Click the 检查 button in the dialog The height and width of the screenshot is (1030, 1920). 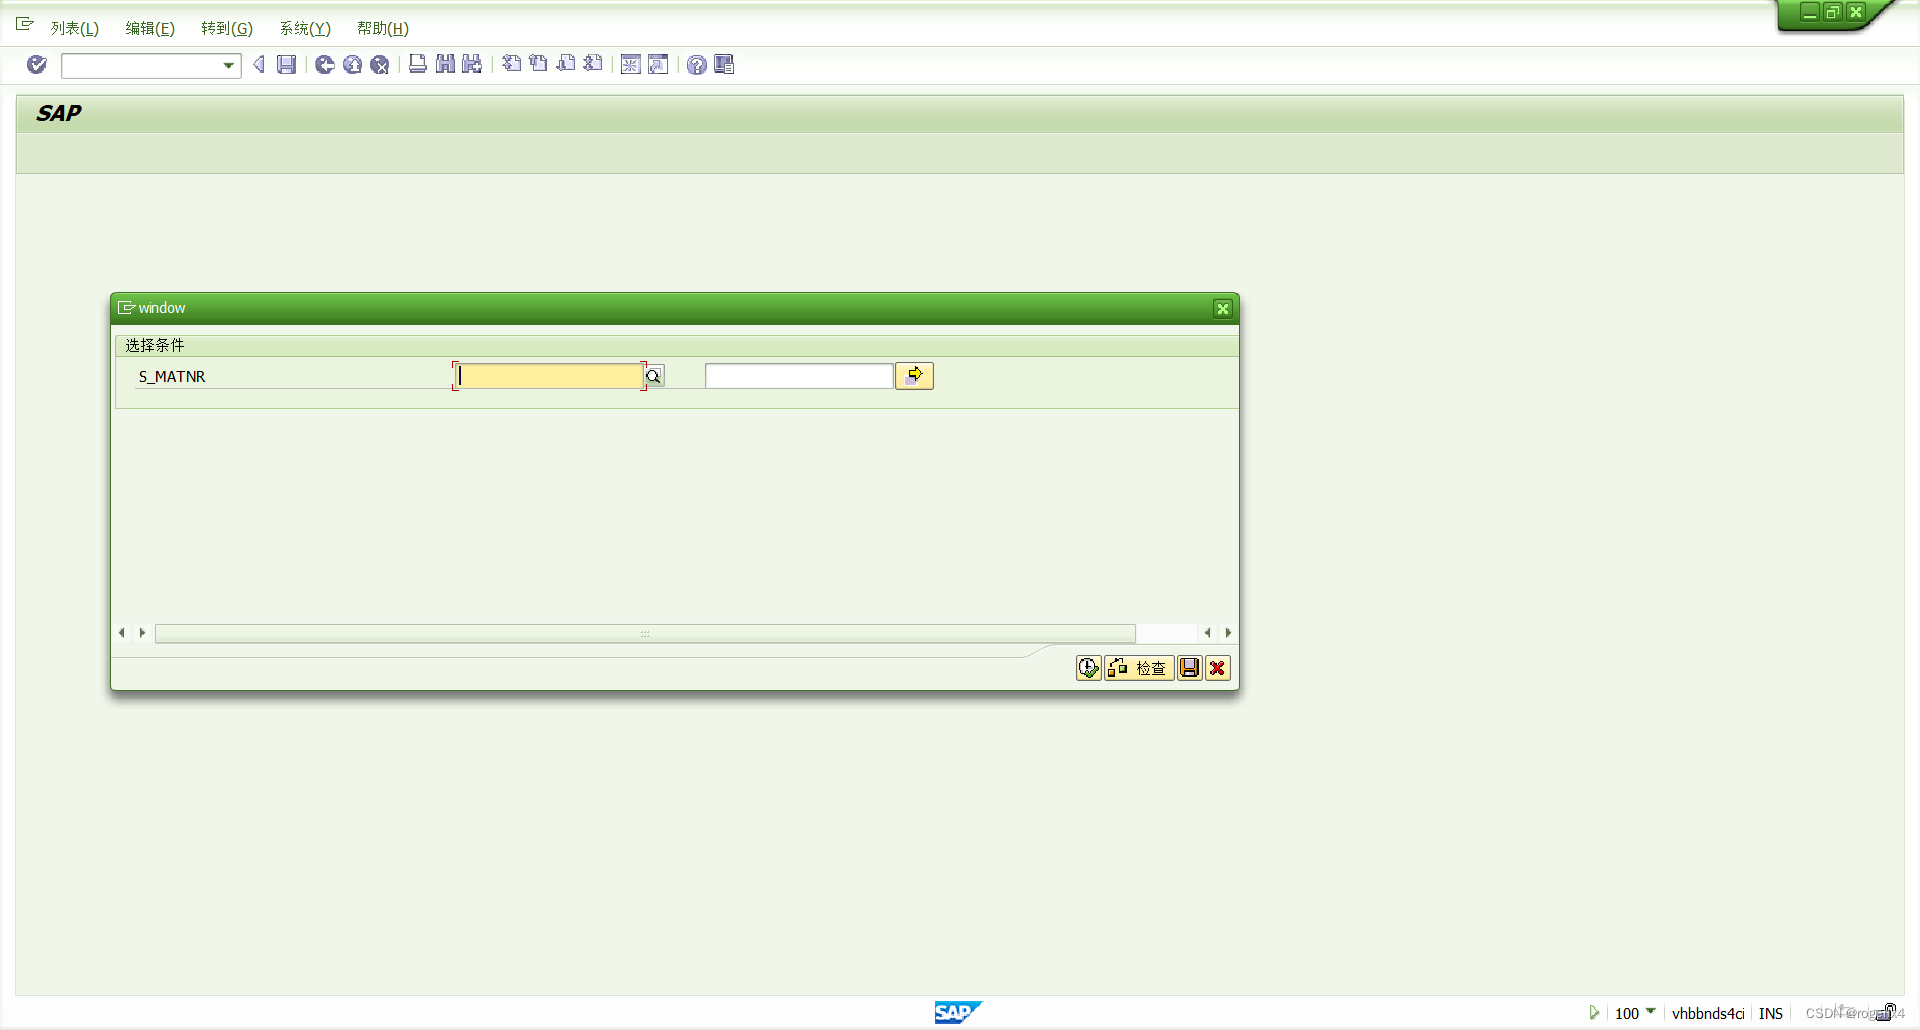tap(1139, 668)
